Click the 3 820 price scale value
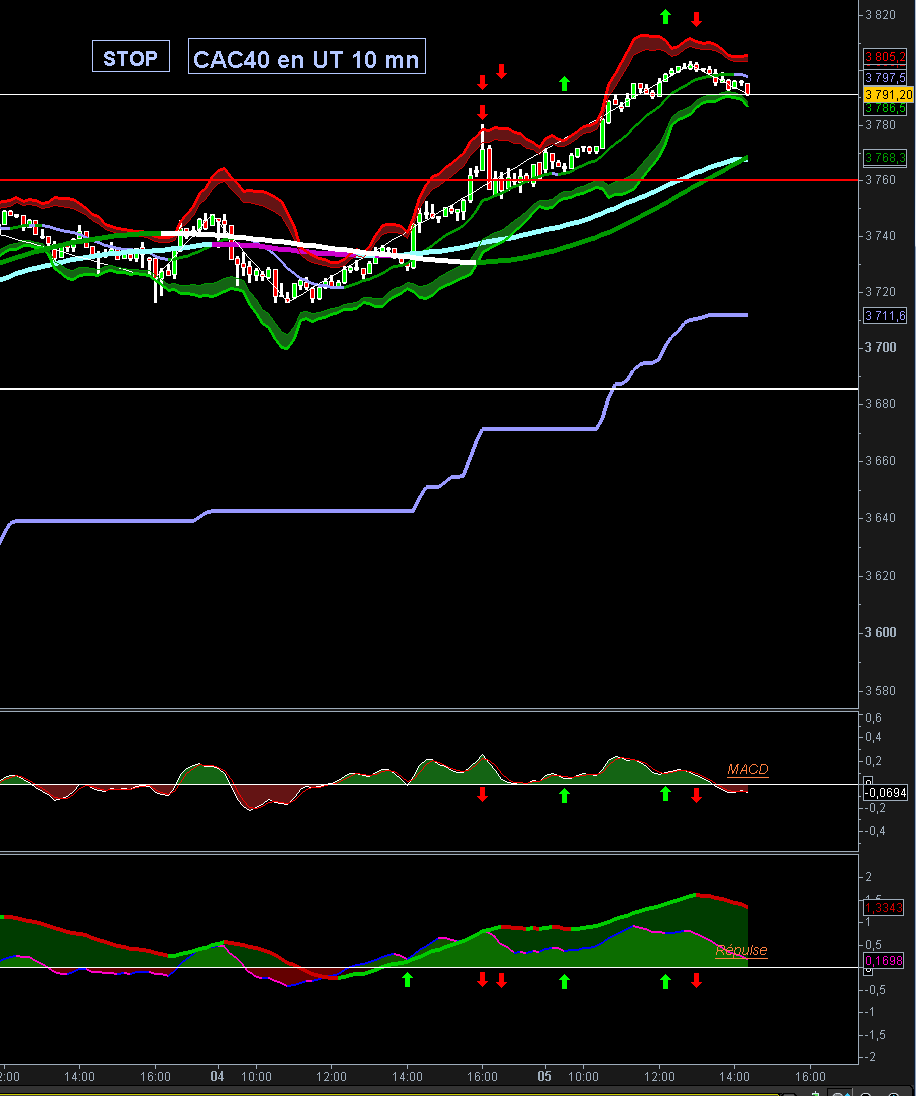This screenshot has width=916, height=1096. 880,15
